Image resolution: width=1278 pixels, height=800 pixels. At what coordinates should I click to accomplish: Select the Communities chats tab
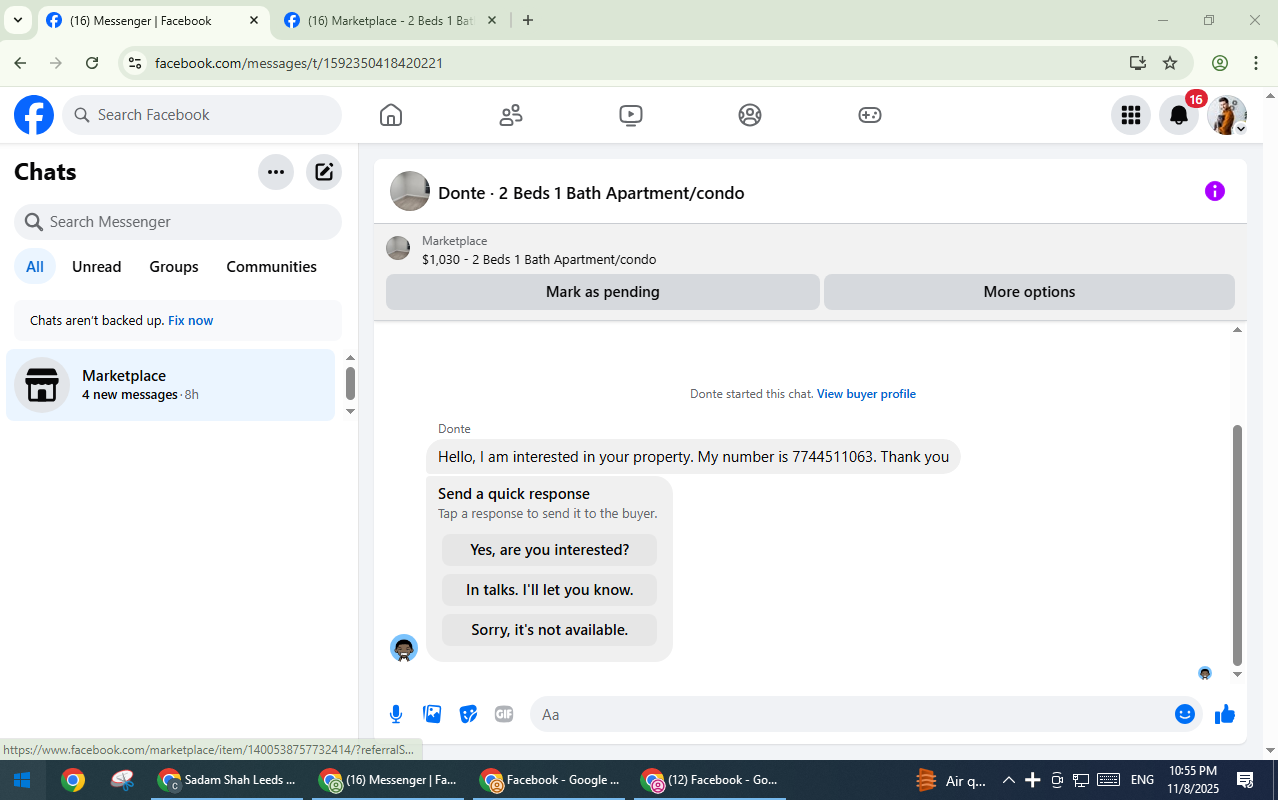271,267
